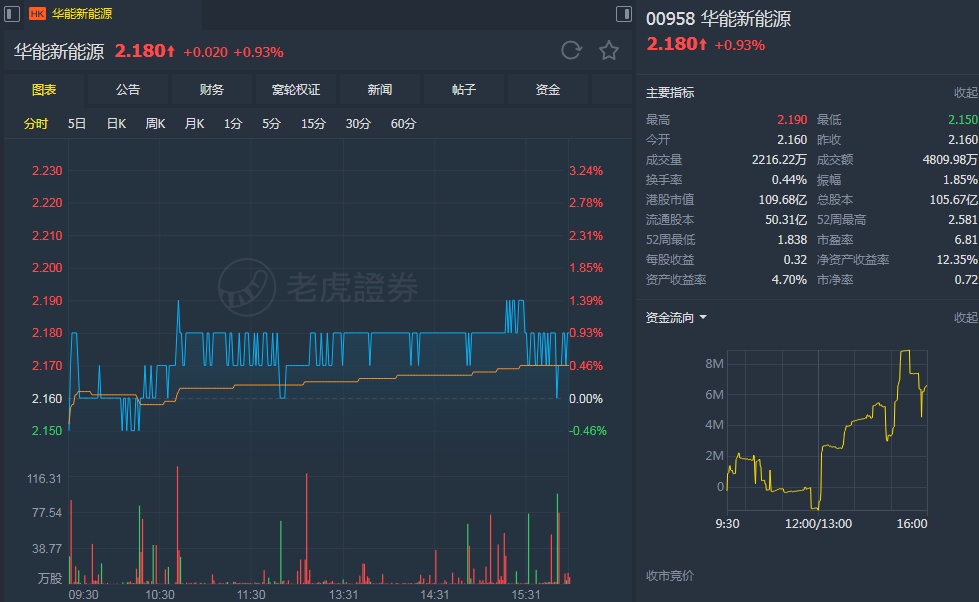The height and width of the screenshot is (602, 979).
Task: Click the 总股本 value 105.67亿
Action: pos(953,199)
